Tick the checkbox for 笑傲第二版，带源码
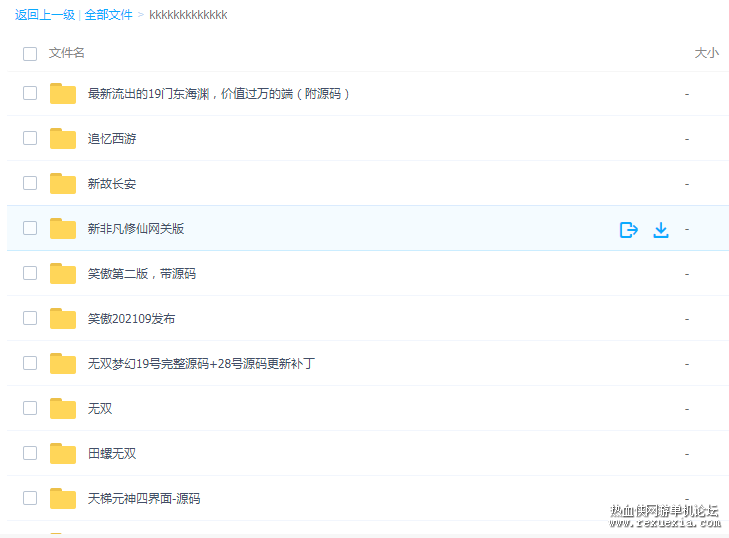The height and width of the screenshot is (538, 729). point(30,273)
